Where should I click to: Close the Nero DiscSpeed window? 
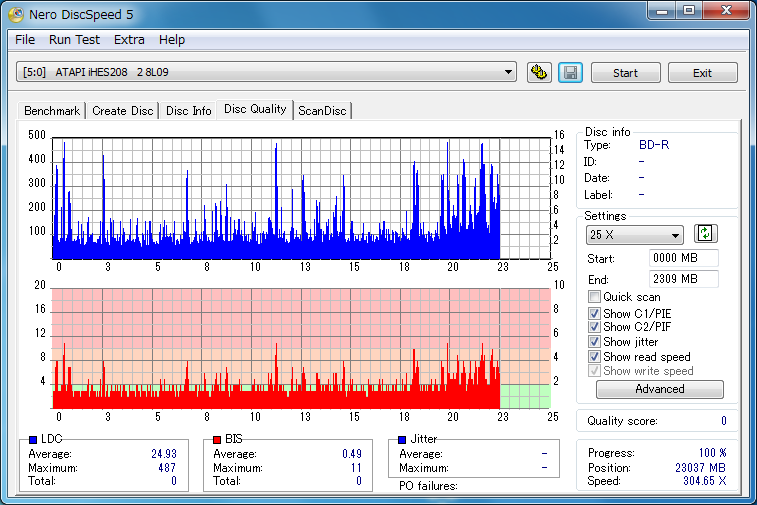(x=726, y=11)
